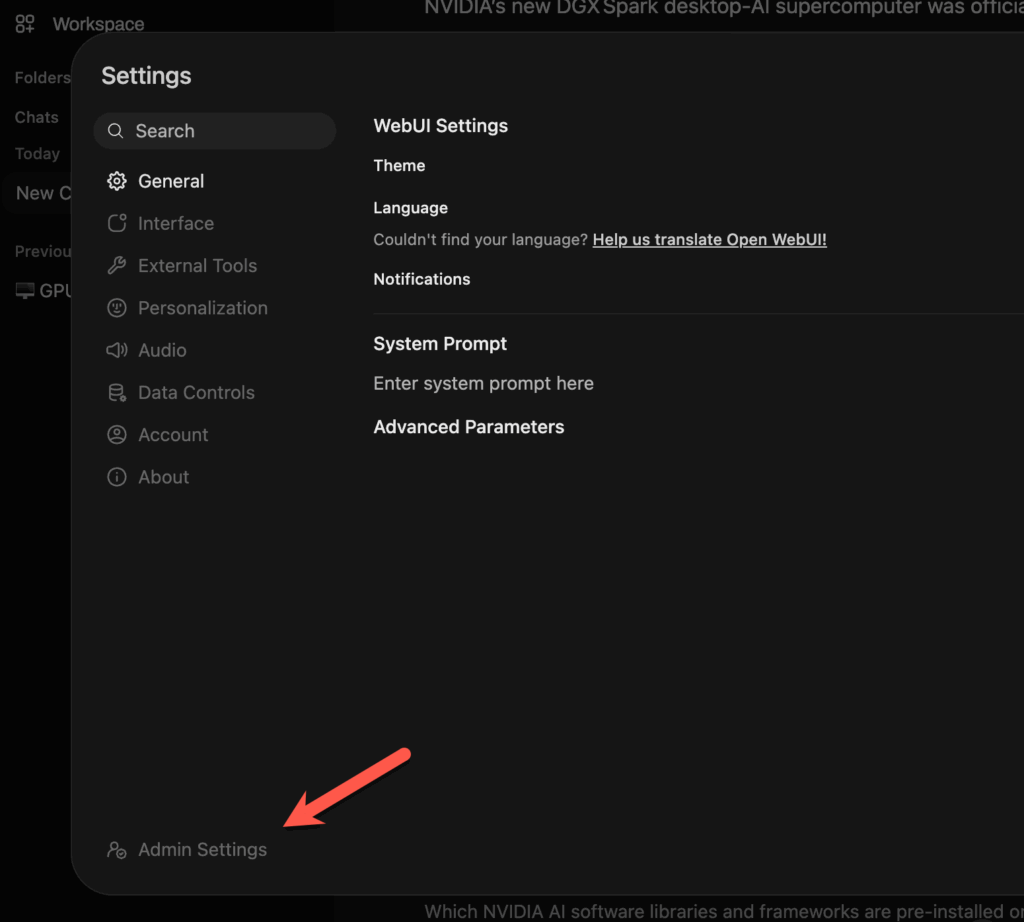
Task: Follow the Help us translate Open WebUI link
Action: pos(709,240)
